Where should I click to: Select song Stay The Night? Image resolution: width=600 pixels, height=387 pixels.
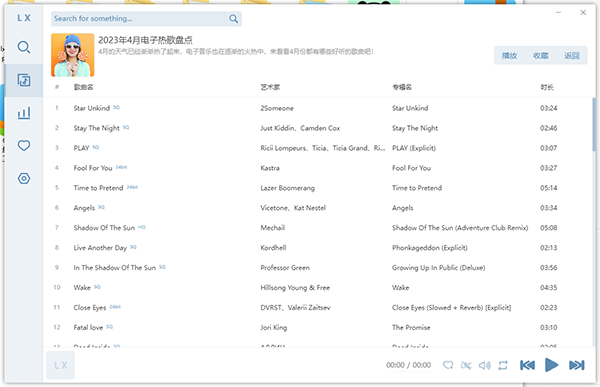click(96, 128)
